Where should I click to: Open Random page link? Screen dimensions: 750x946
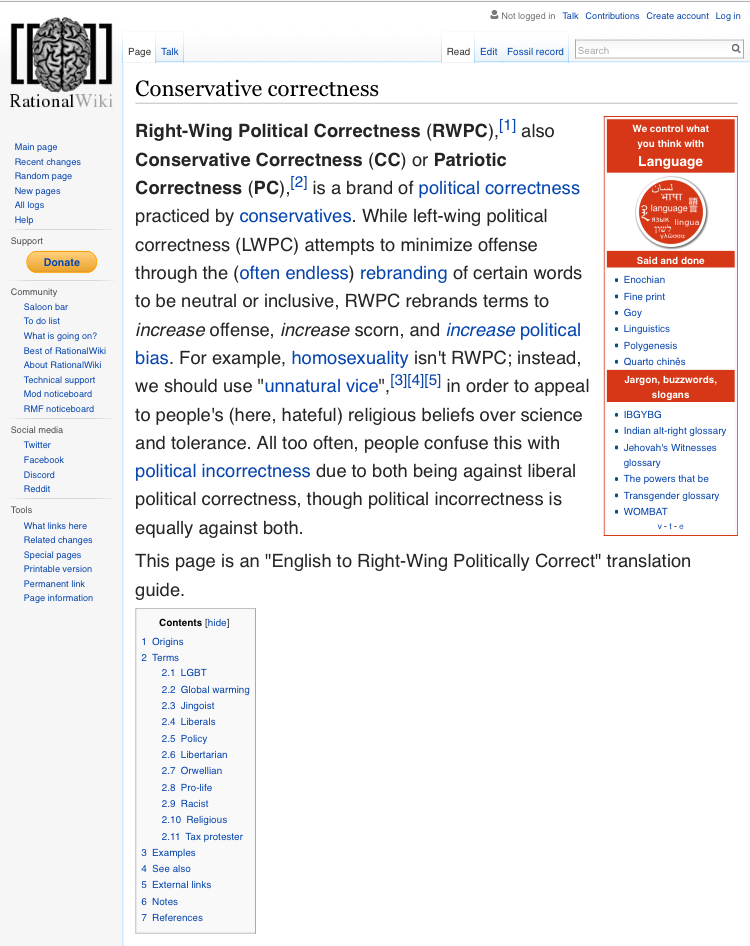pyautogui.click(x=43, y=176)
